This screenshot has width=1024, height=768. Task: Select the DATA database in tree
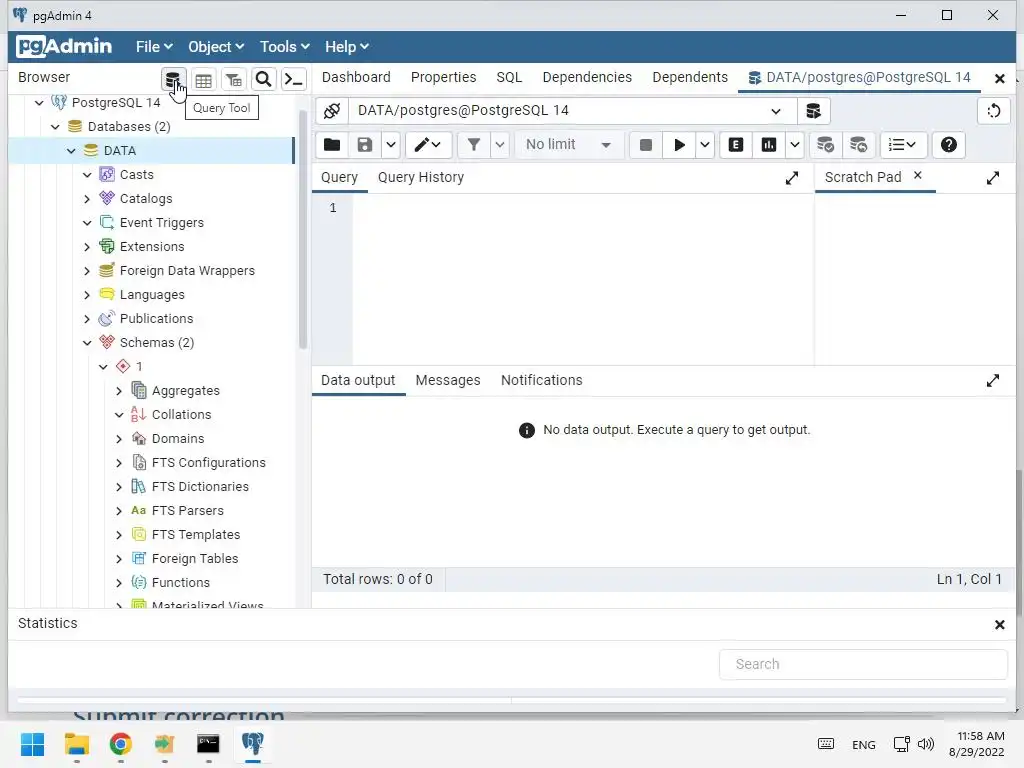[x=120, y=151]
